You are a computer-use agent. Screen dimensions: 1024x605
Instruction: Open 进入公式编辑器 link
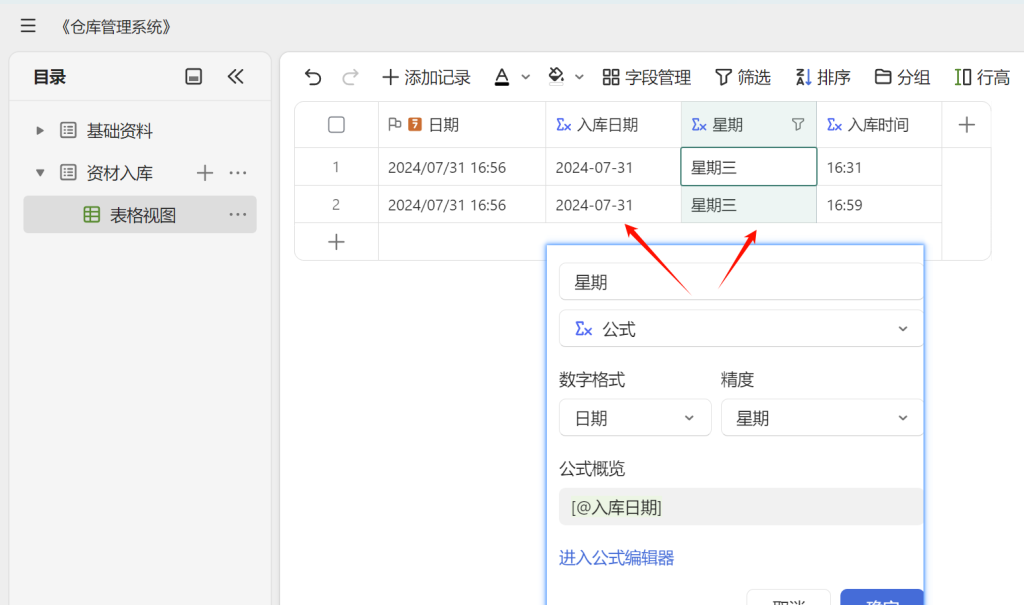pos(616,558)
